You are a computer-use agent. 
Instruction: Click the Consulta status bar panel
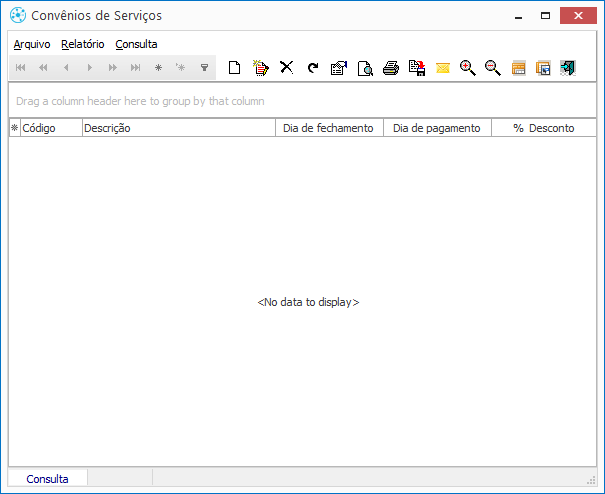[47, 479]
